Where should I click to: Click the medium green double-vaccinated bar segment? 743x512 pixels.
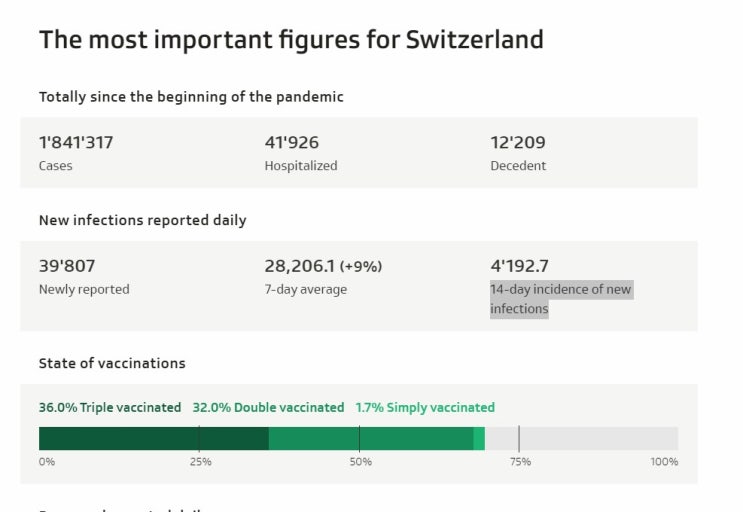(370, 438)
